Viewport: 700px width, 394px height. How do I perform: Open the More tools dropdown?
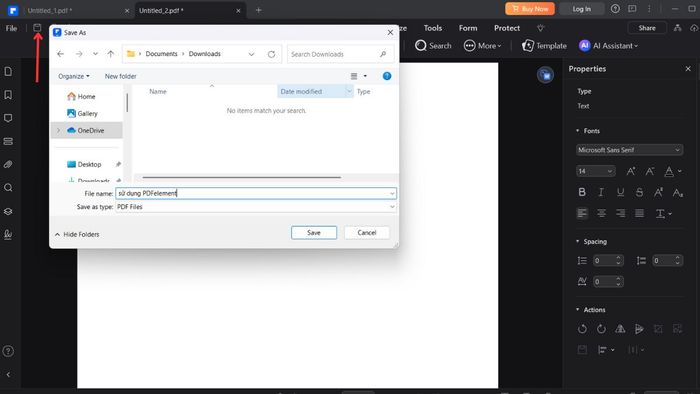tap(483, 46)
